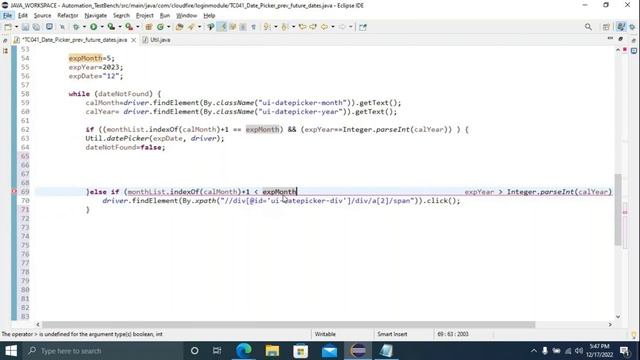Image resolution: width=640 pixels, height=360 pixels.
Task: Click the Eclipse IDE taskbar icon
Action: click(x=358, y=351)
